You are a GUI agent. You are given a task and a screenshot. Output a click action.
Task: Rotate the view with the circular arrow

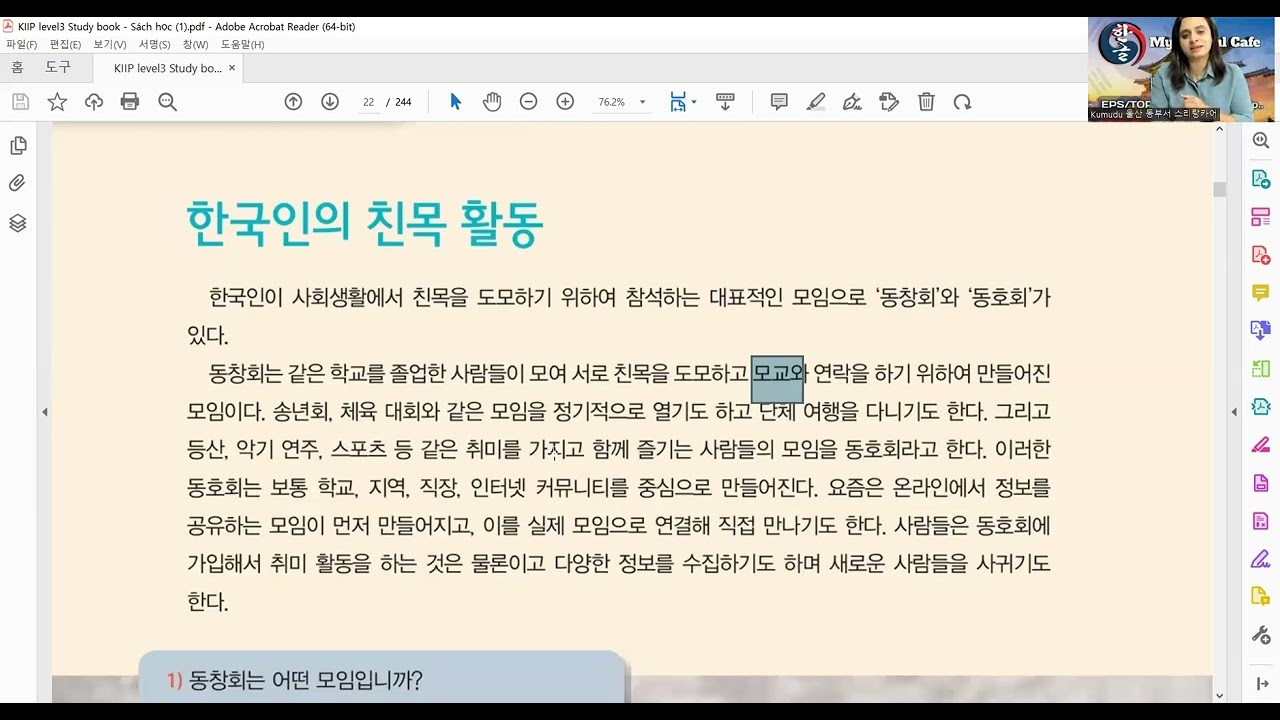point(962,101)
